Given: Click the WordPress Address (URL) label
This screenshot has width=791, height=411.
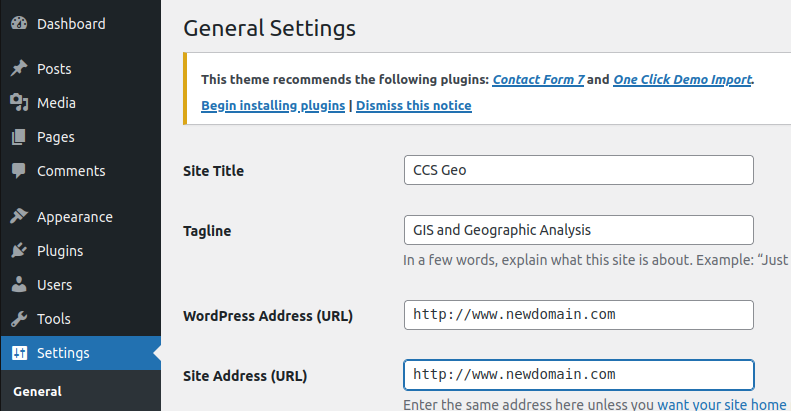Looking at the screenshot, I should point(268,316).
